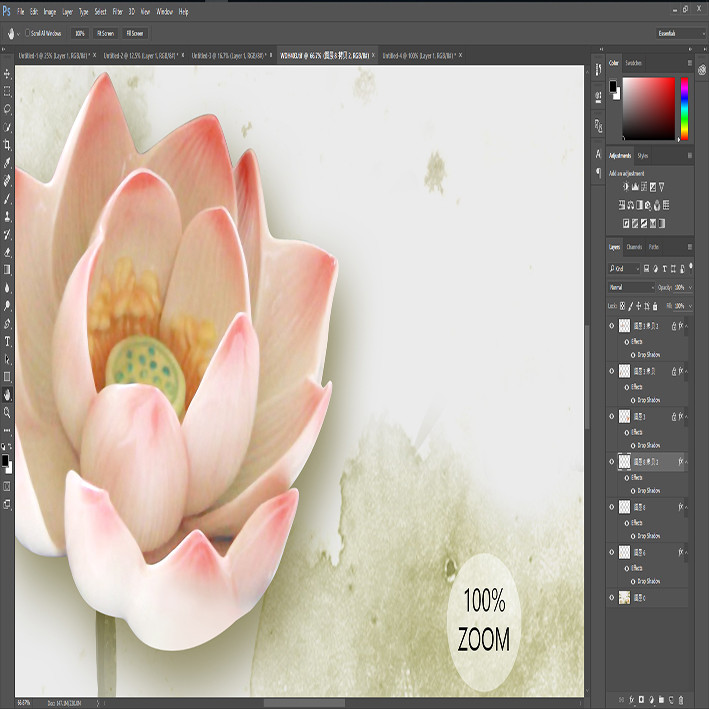Open the layer Kind filter dropdown

pos(624,269)
